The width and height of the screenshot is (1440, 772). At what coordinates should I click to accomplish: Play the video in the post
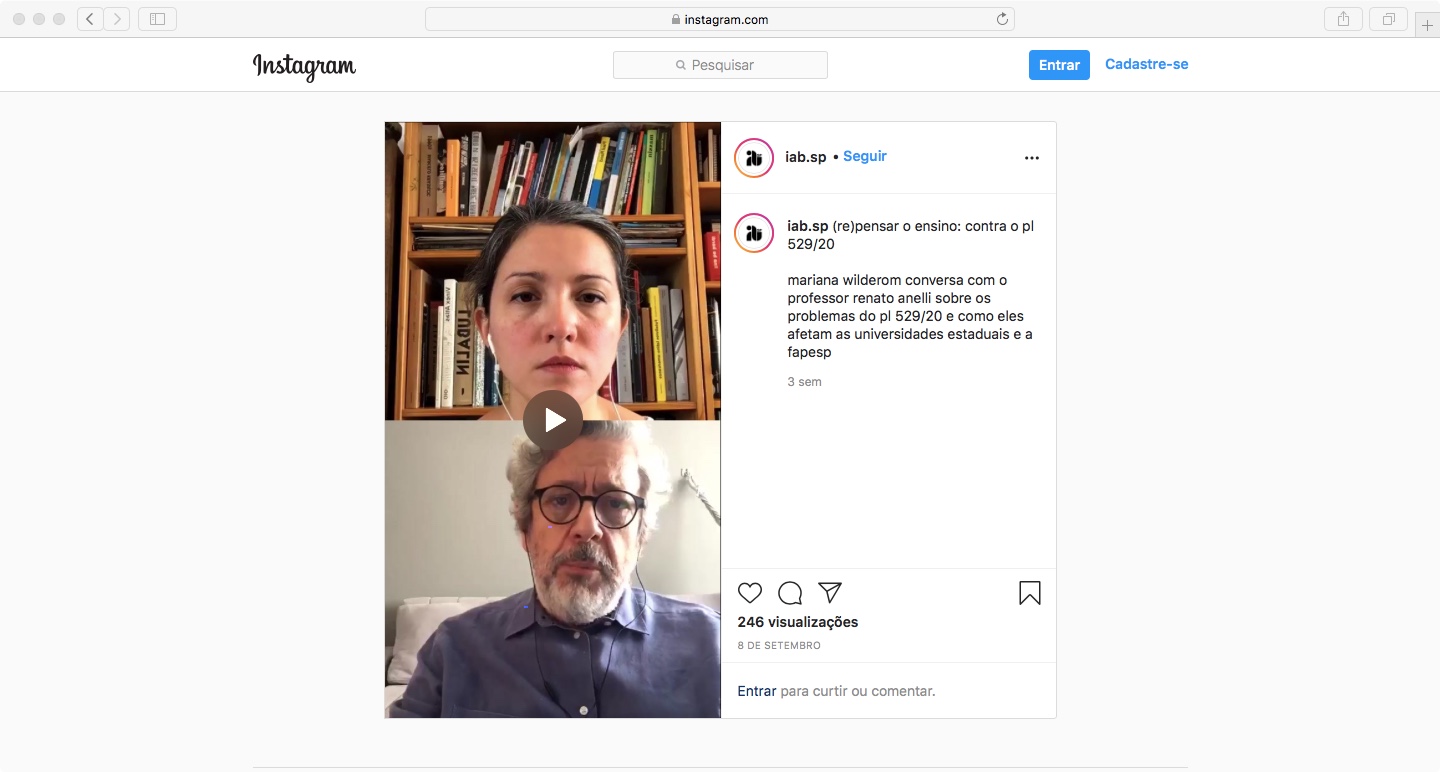click(553, 420)
